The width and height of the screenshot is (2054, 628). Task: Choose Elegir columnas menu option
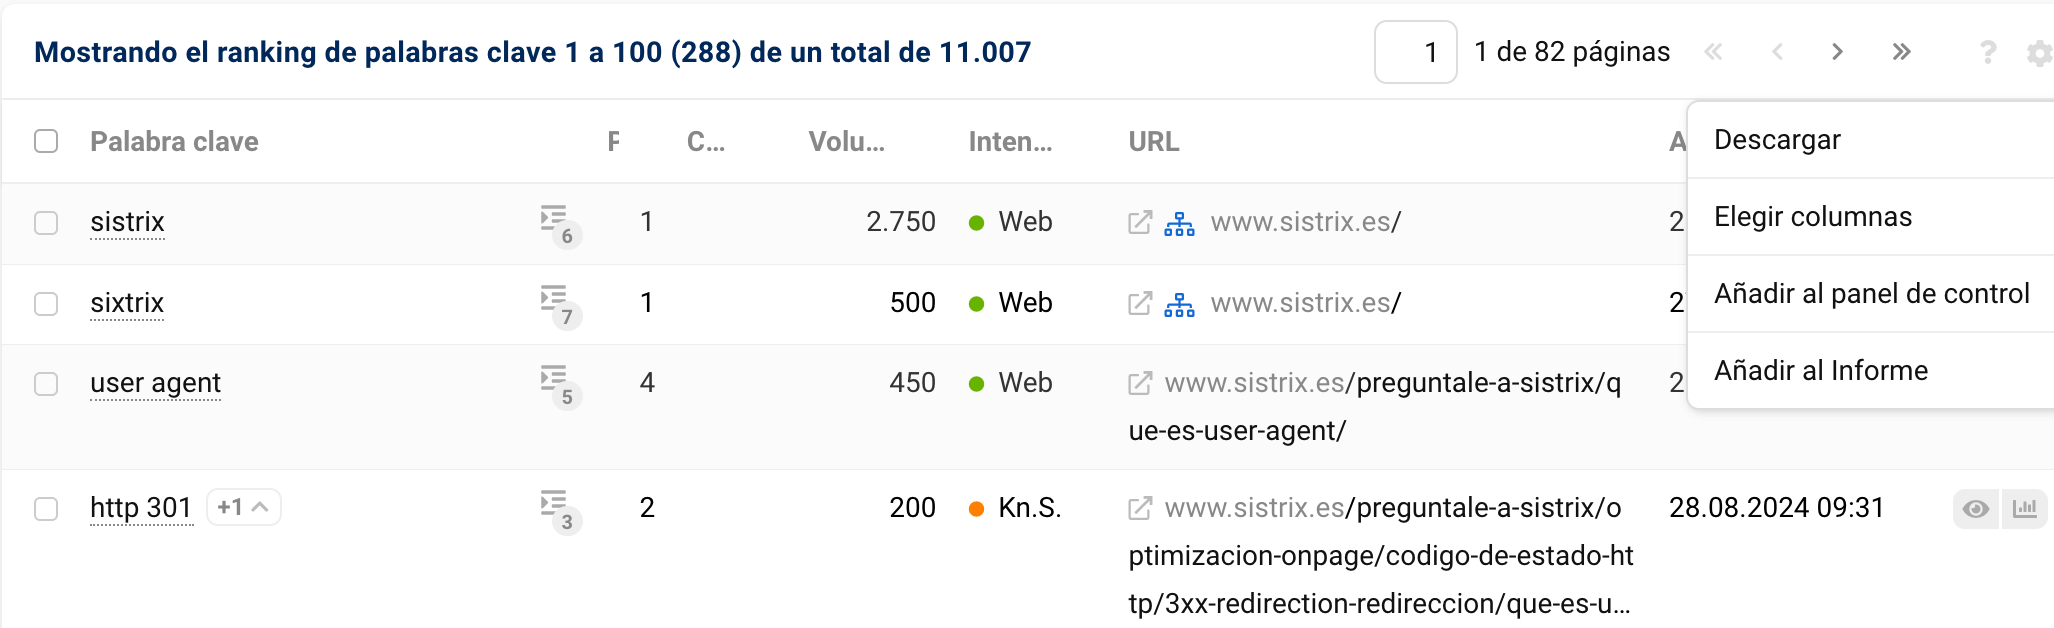pos(1812,217)
